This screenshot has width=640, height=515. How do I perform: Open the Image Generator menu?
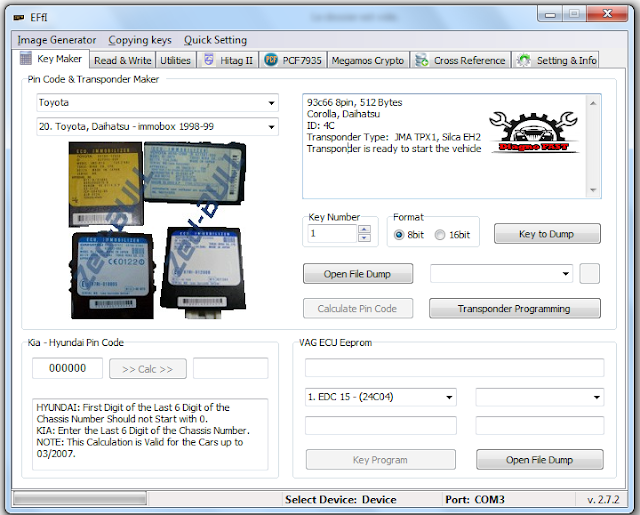point(57,40)
